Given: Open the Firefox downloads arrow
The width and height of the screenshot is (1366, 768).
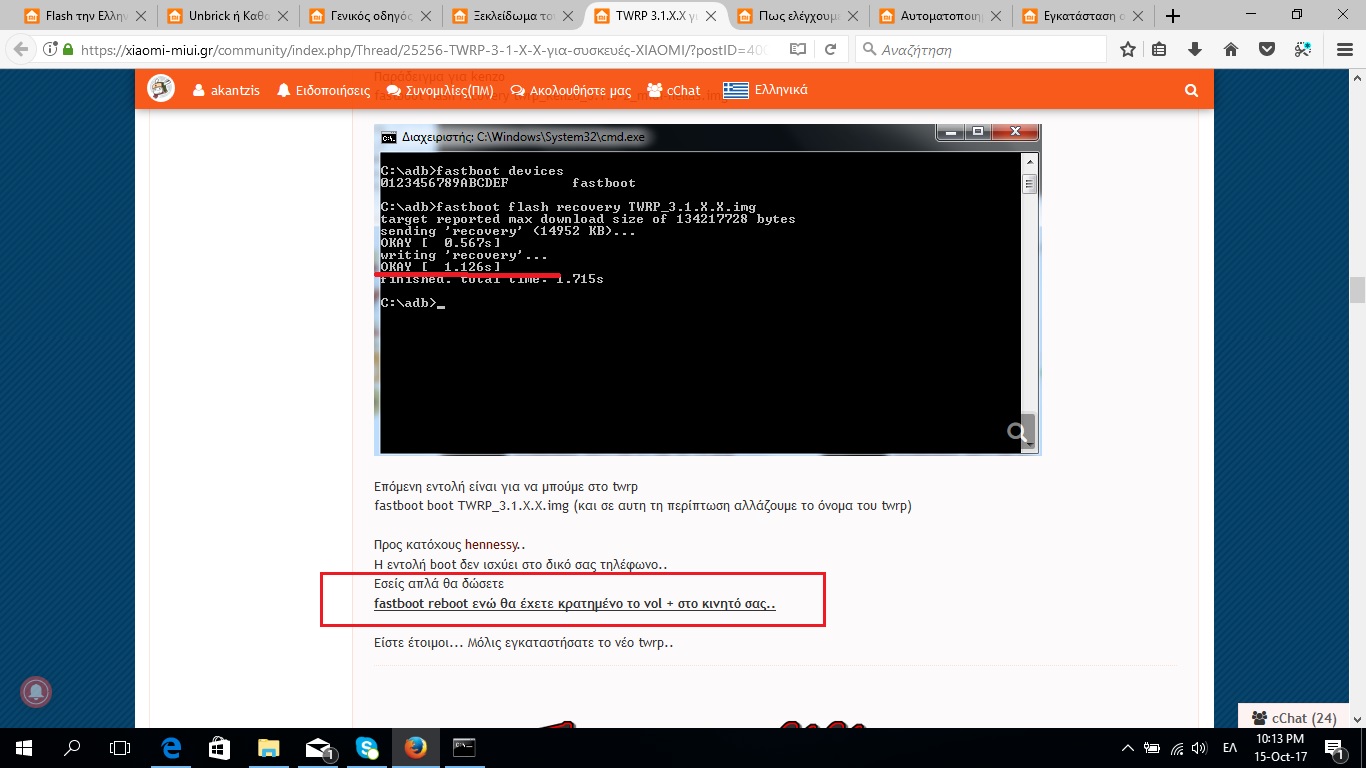Looking at the screenshot, I should click(x=1194, y=50).
